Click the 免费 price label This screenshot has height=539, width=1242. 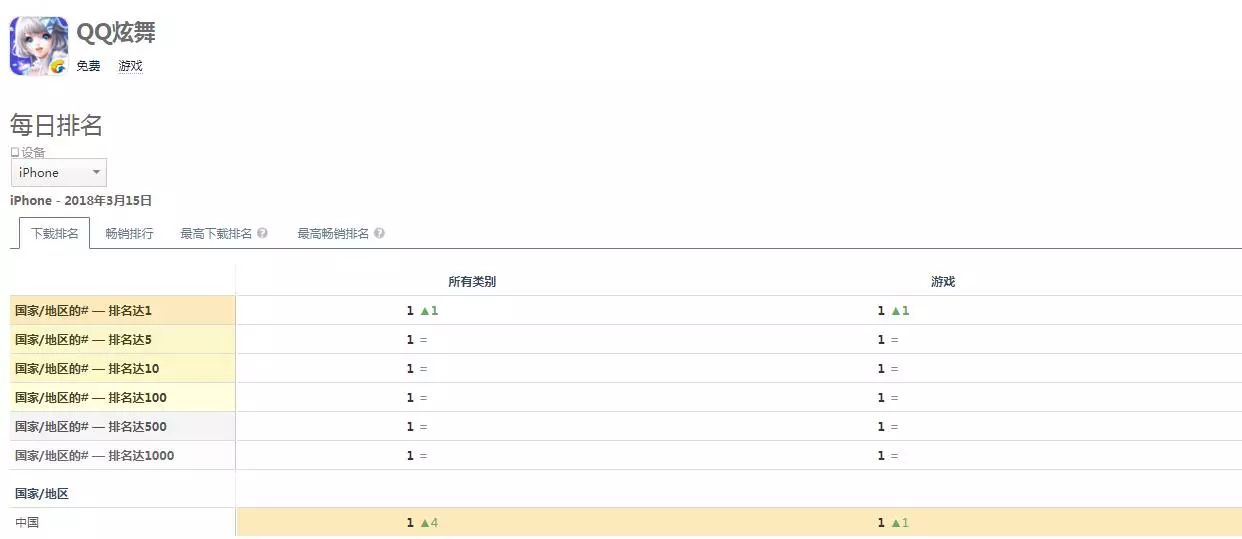click(x=89, y=66)
